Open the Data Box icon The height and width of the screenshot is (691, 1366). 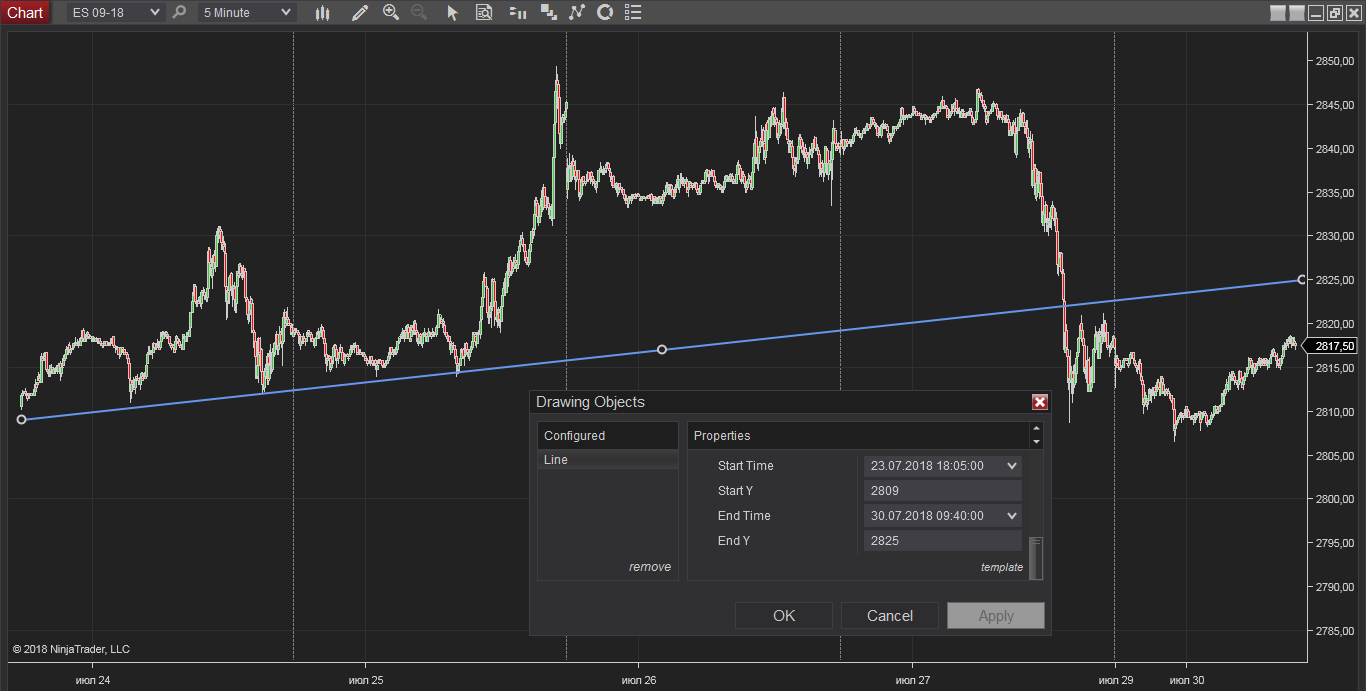click(x=484, y=12)
